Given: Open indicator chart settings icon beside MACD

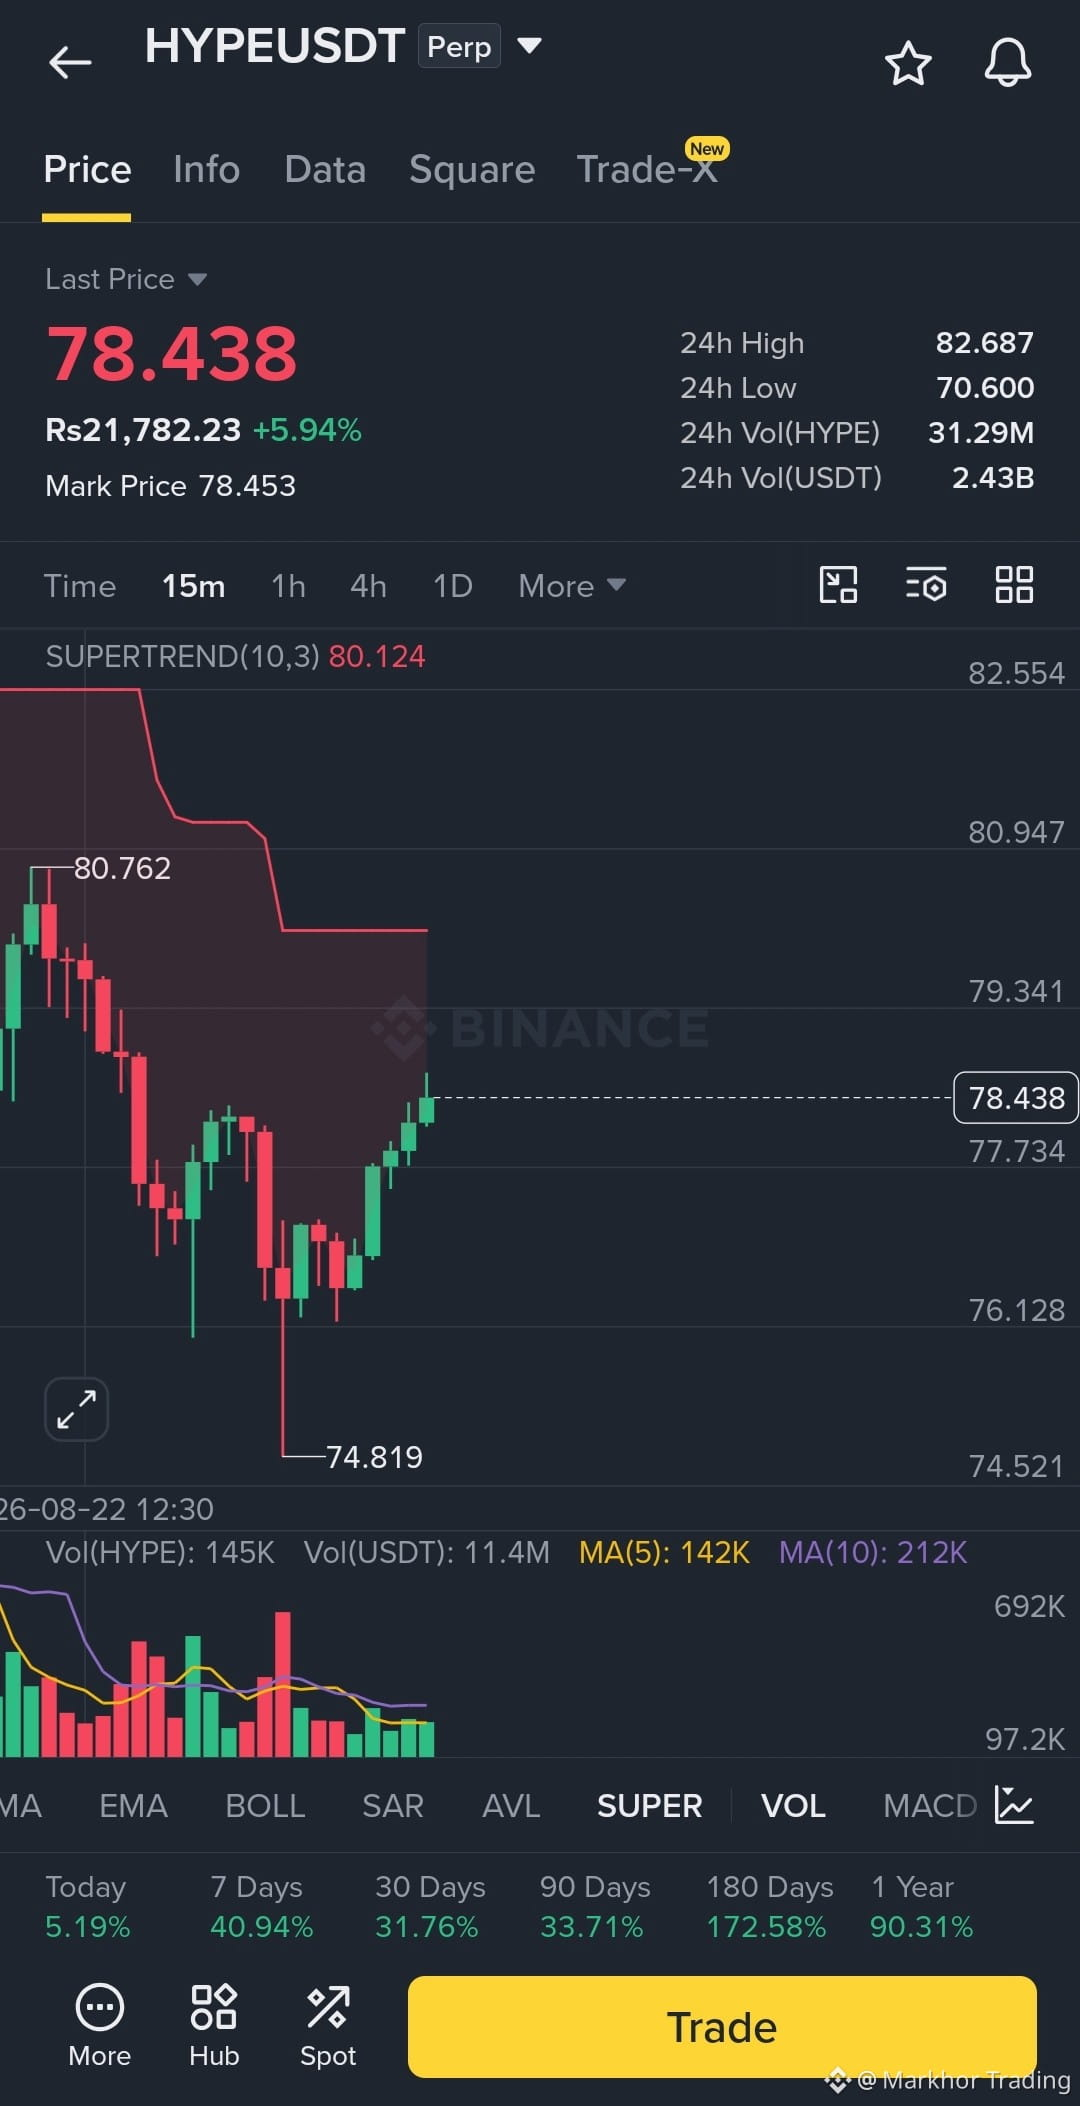Looking at the screenshot, I should (x=1013, y=1805).
